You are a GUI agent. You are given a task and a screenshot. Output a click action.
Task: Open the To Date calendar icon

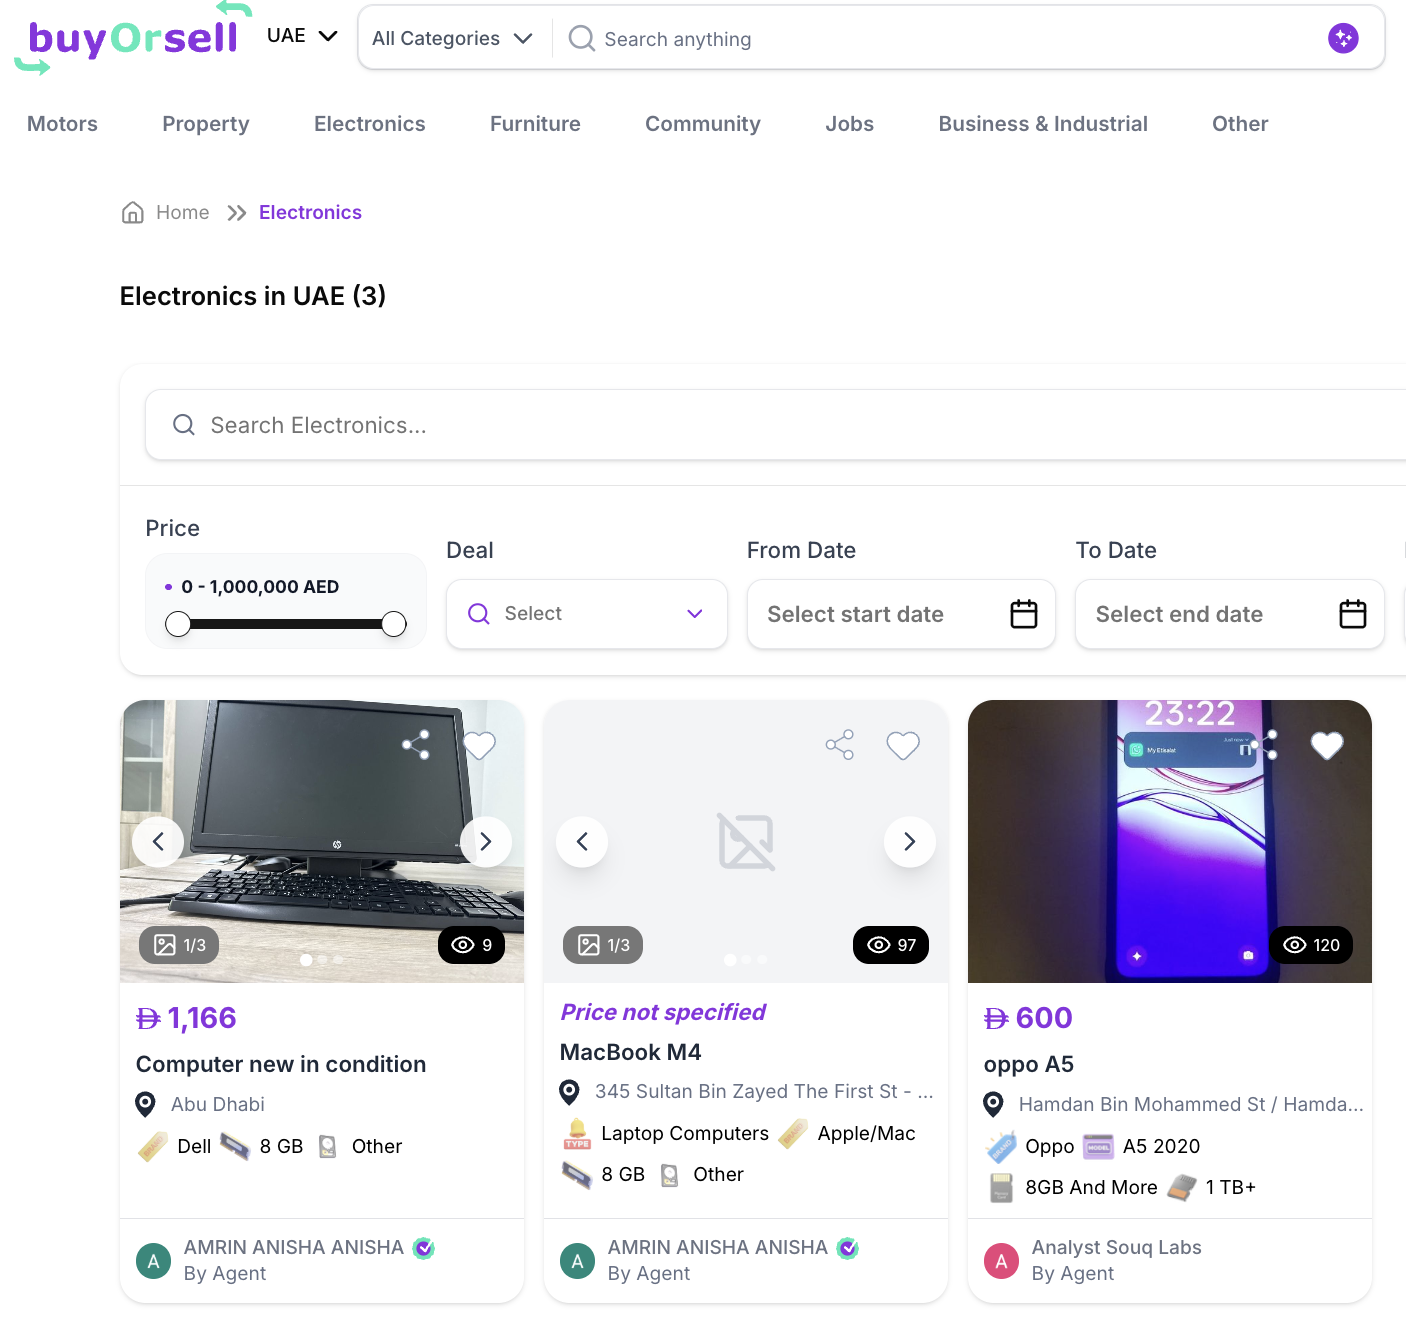point(1353,614)
